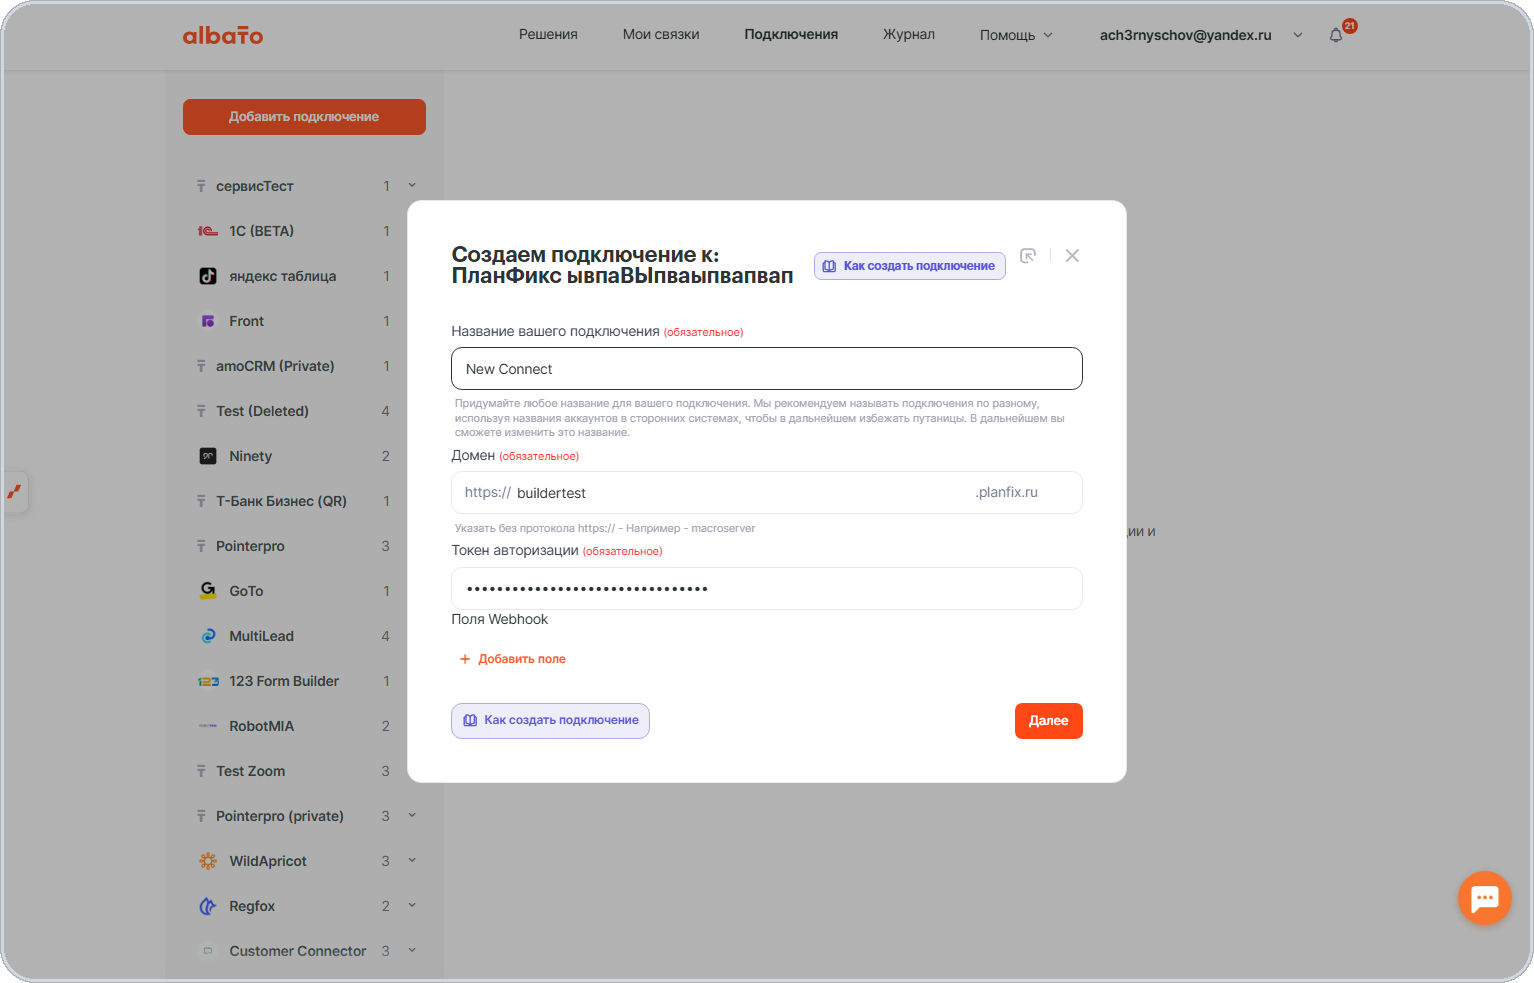
Task: Select 123 Form Builder in sidebar list
Action: (284, 681)
